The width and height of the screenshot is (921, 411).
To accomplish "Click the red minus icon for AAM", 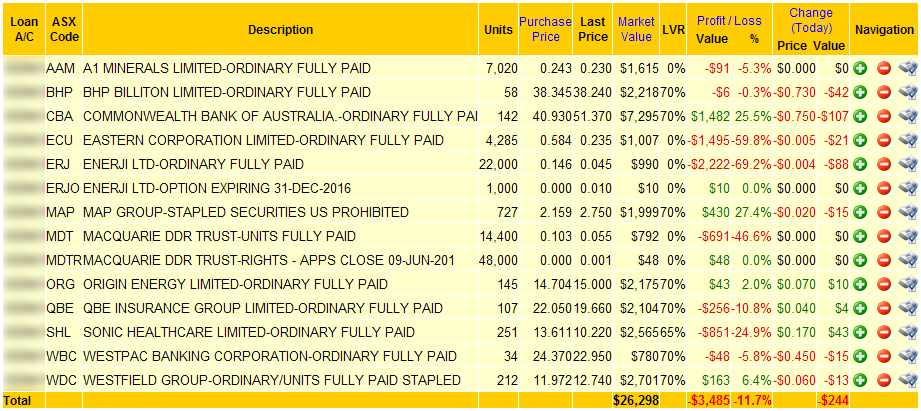I will tap(884, 68).
